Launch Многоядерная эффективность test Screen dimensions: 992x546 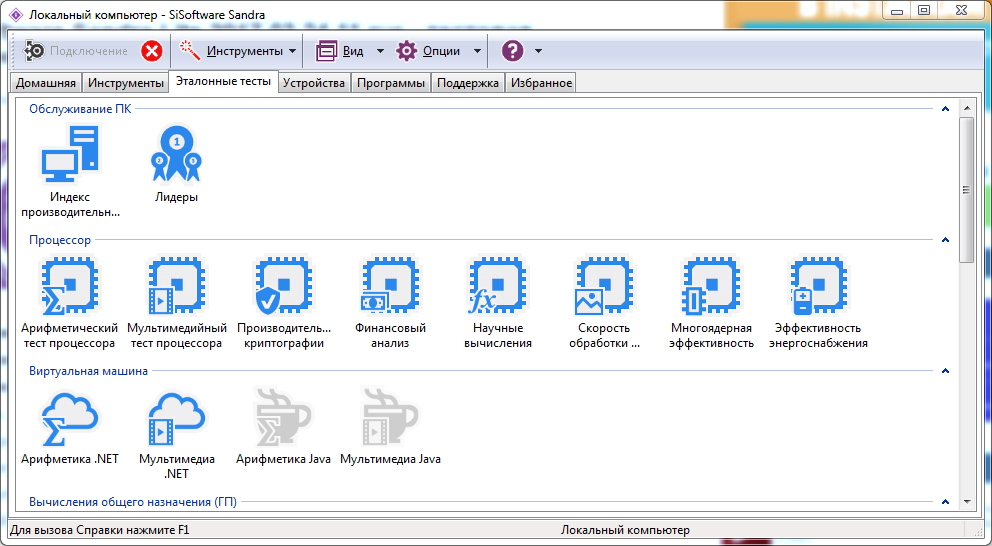pyautogui.click(x=711, y=286)
